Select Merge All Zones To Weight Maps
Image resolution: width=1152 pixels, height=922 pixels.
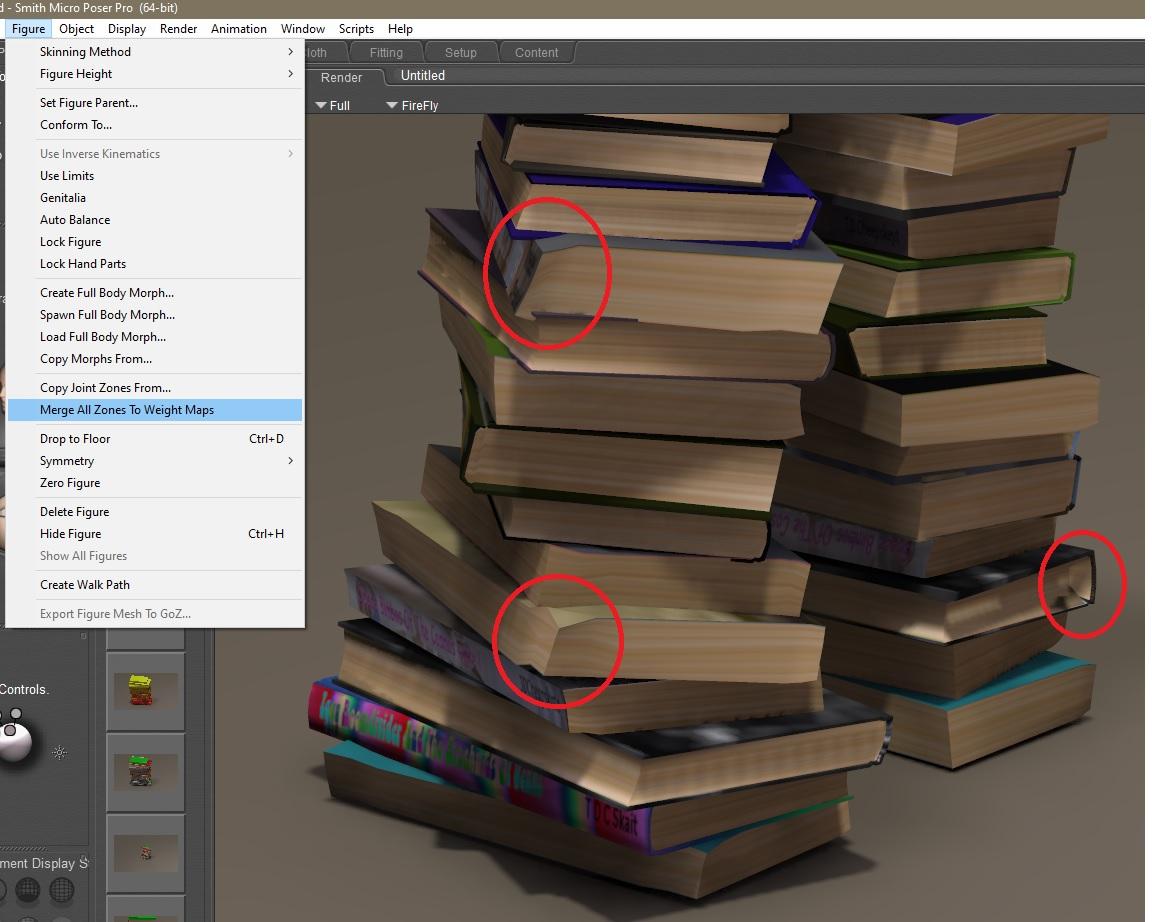155,410
